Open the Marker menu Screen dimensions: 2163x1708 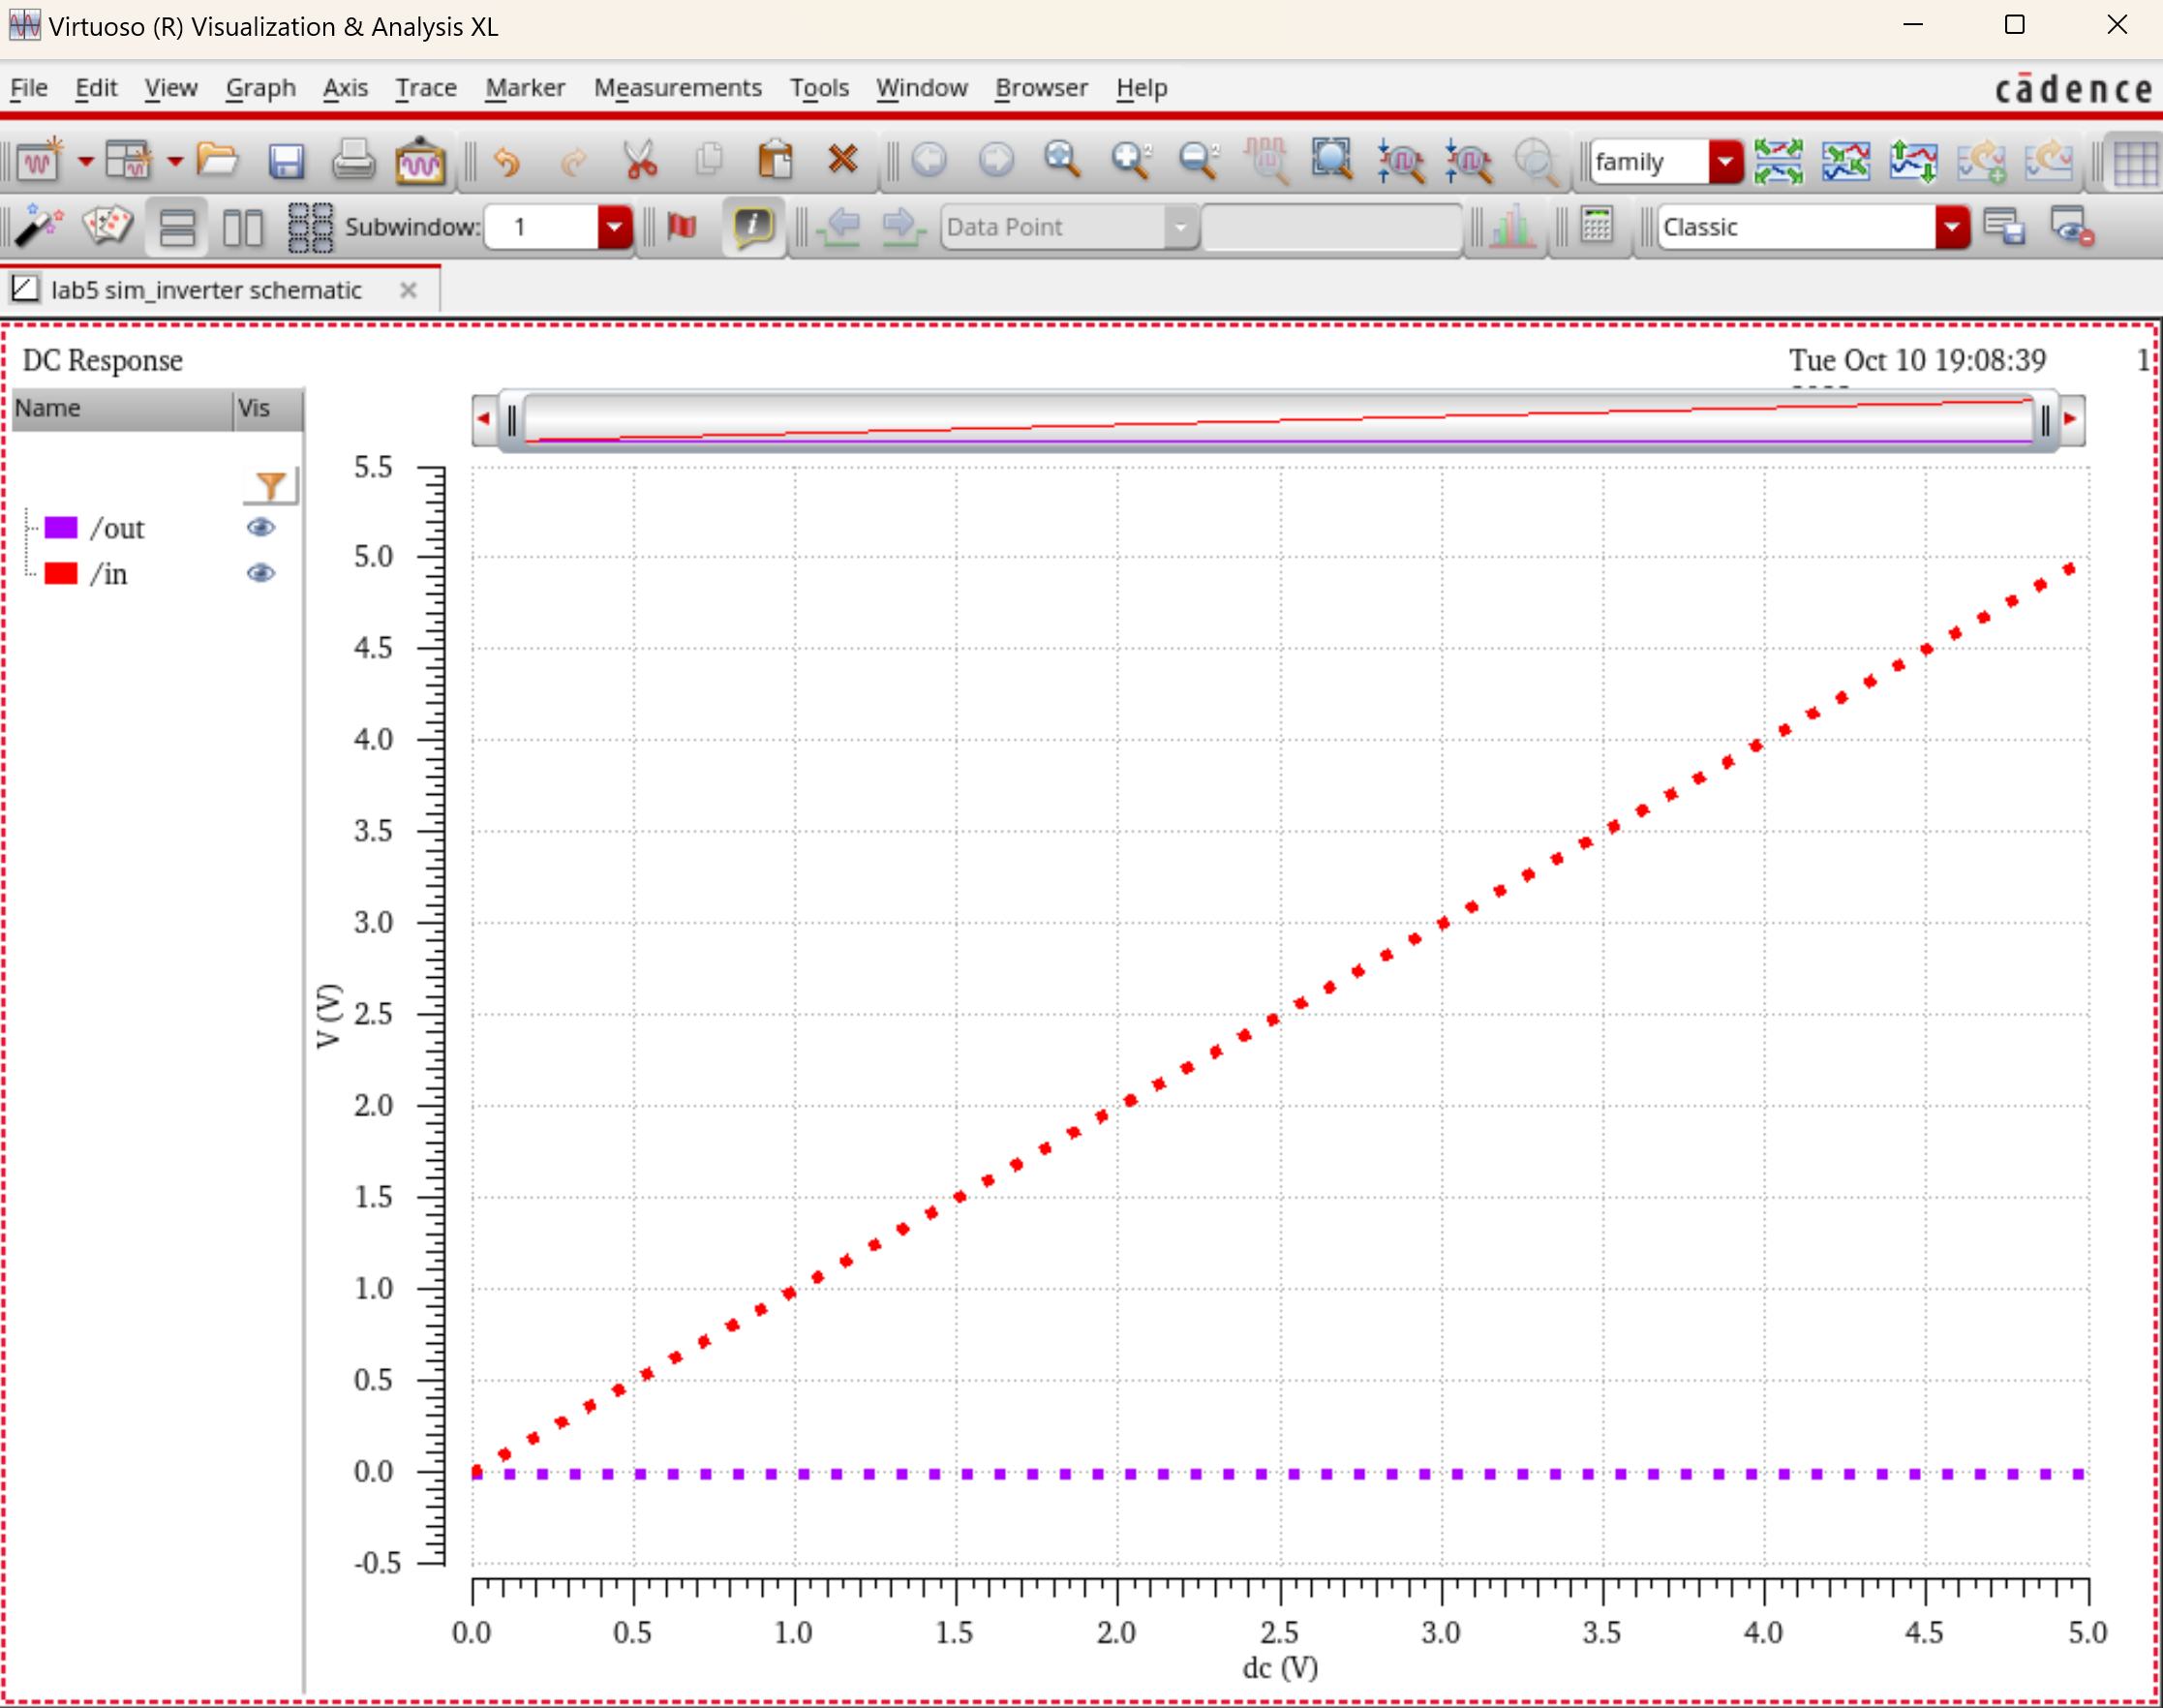coord(525,88)
